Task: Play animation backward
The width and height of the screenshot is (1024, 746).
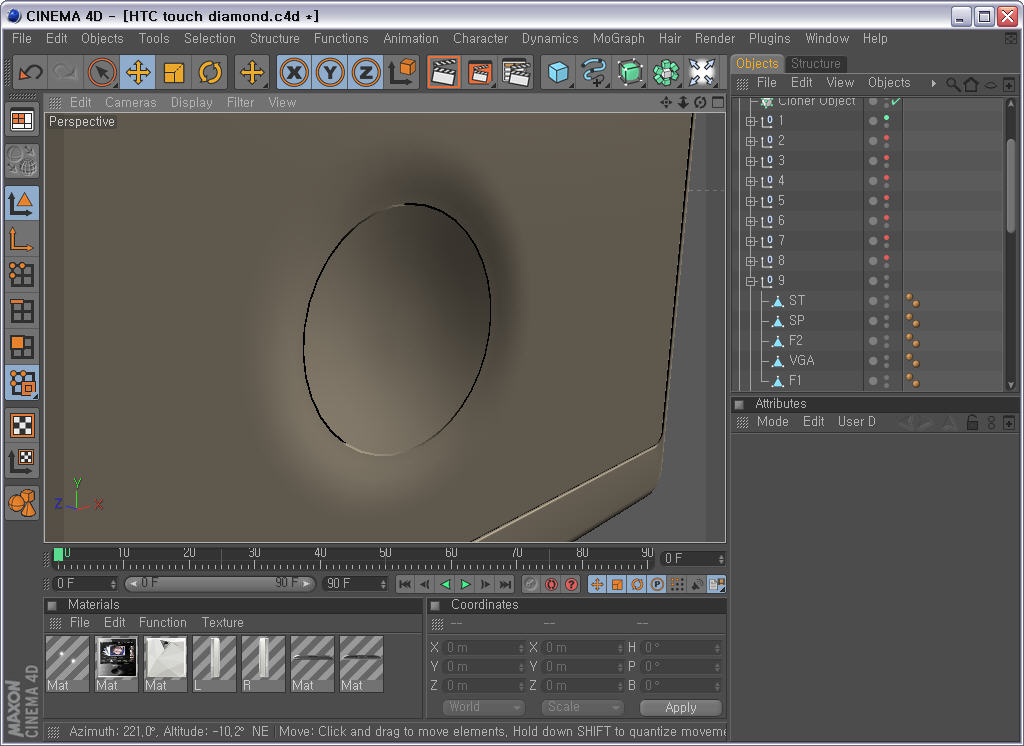Action: (445, 584)
